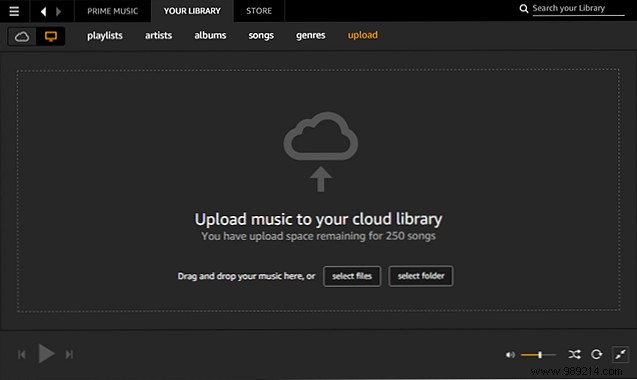The height and width of the screenshot is (380, 637).
Task: Focus the Search your Library field
Action: (x=578, y=9)
